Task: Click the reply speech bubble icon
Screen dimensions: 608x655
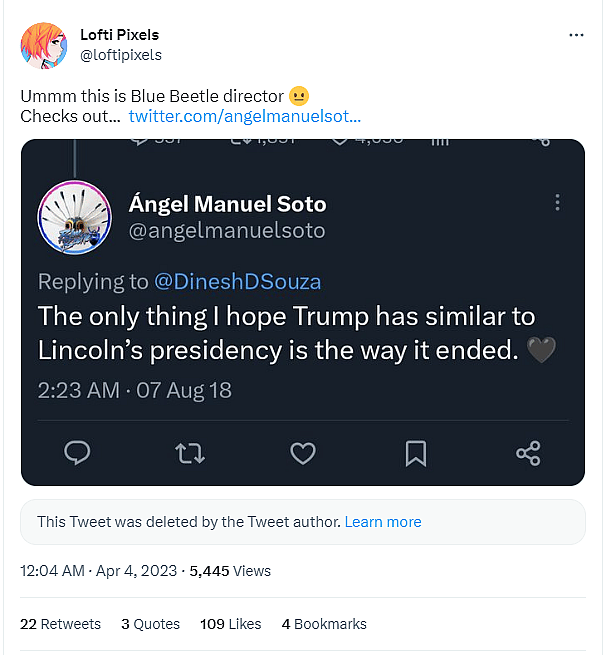Action: (x=77, y=453)
